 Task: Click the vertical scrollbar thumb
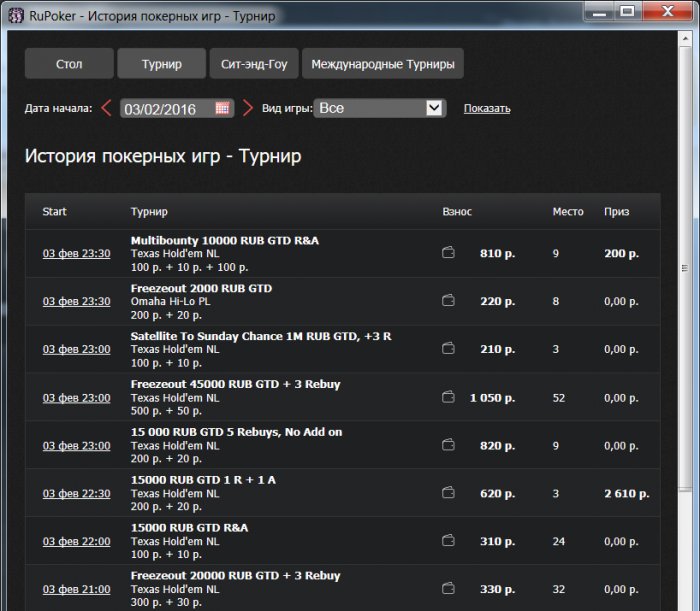[x=684, y=268]
